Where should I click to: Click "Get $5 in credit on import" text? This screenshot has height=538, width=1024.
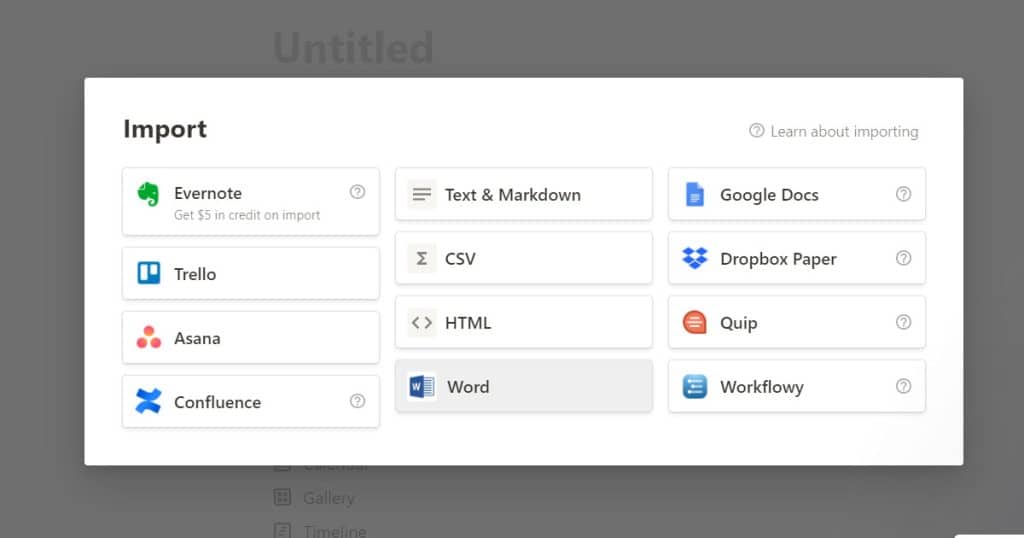click(247, 215)
